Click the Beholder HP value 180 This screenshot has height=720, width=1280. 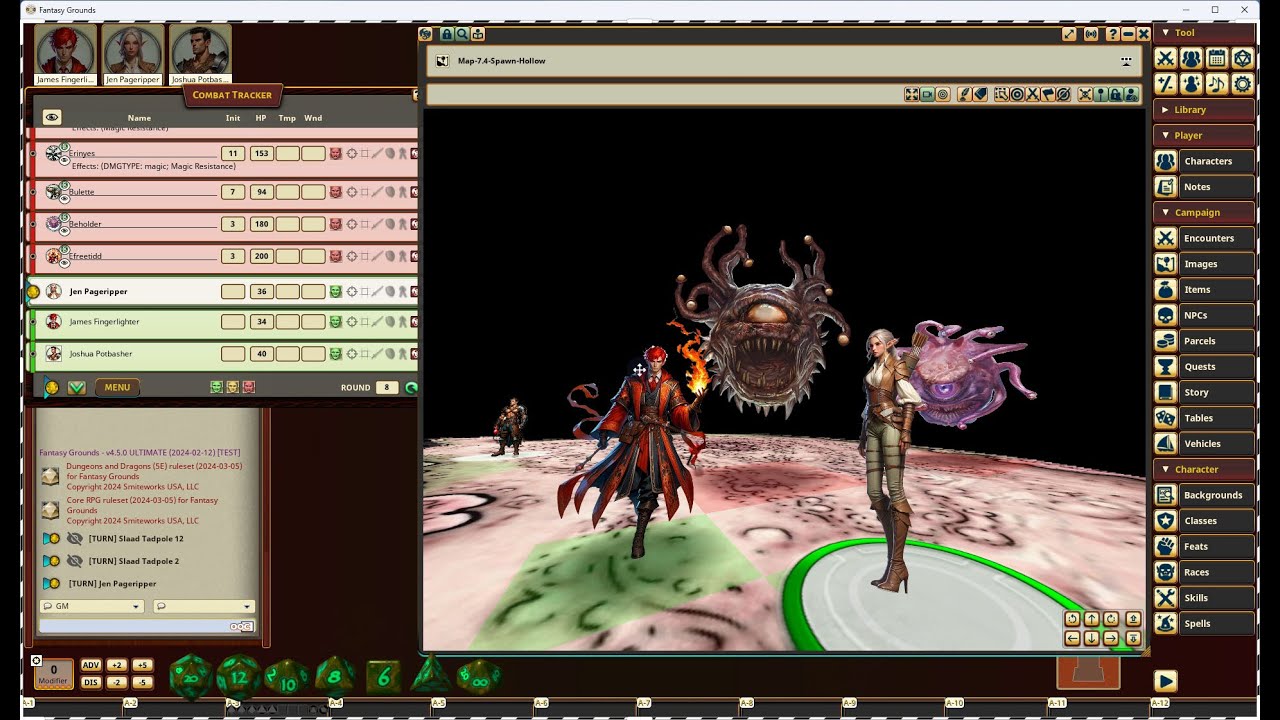coord(261,224)
